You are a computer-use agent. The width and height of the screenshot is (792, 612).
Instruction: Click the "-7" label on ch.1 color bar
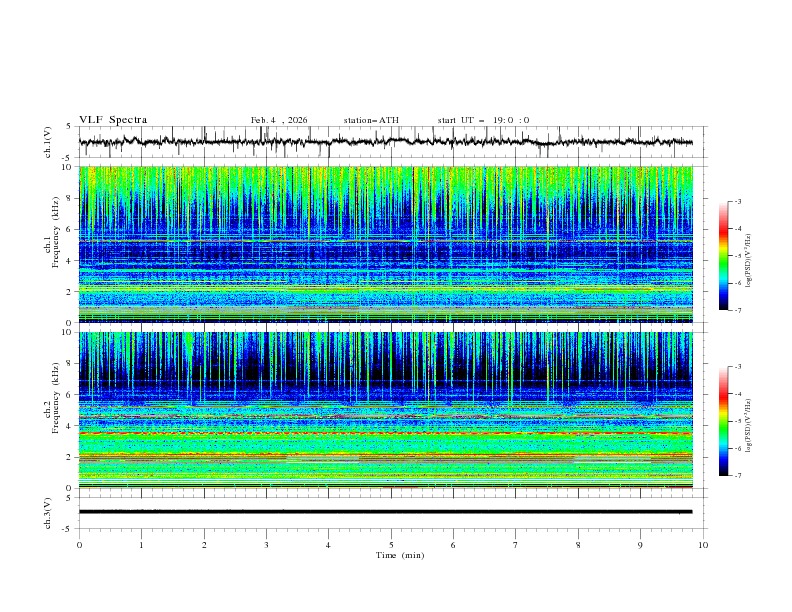click(x=738, y=310)
